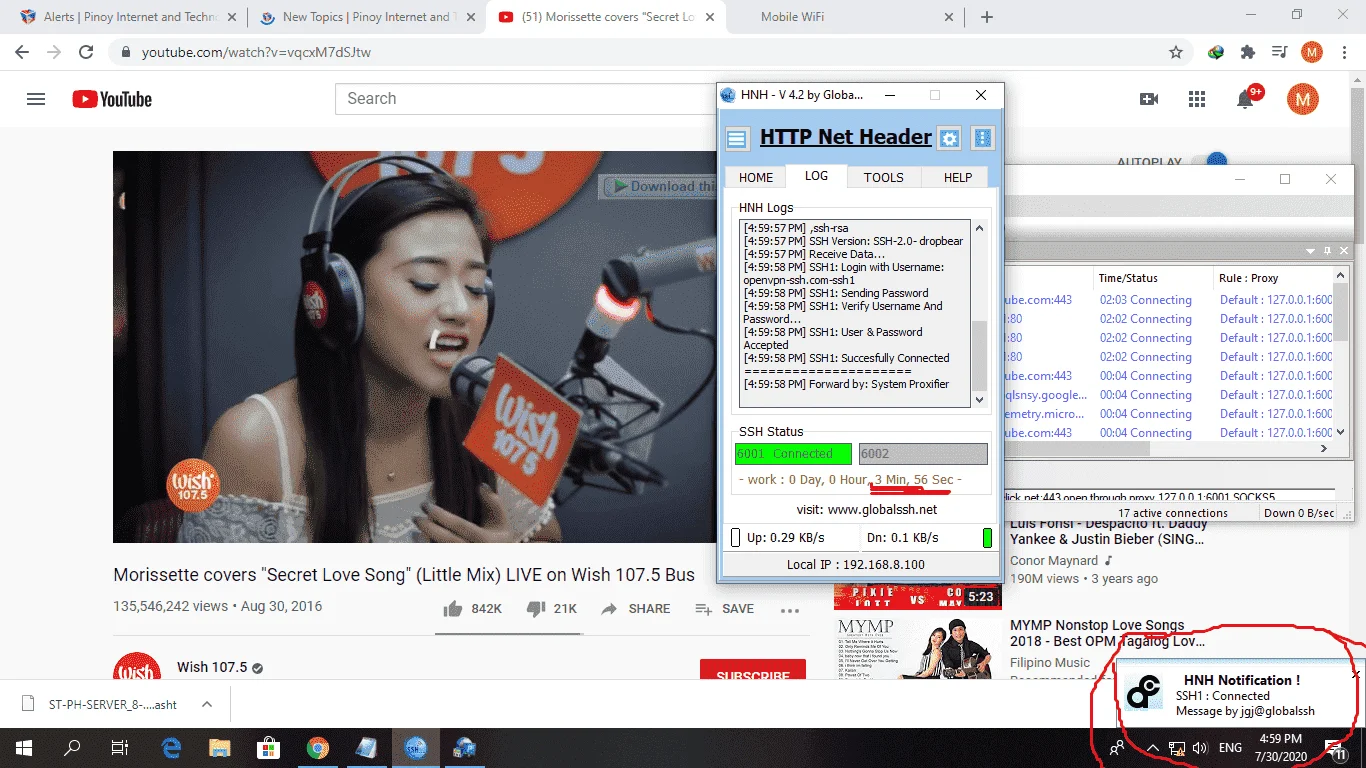
Task: Go to YouTube home via logo
Action: point(112,99)
